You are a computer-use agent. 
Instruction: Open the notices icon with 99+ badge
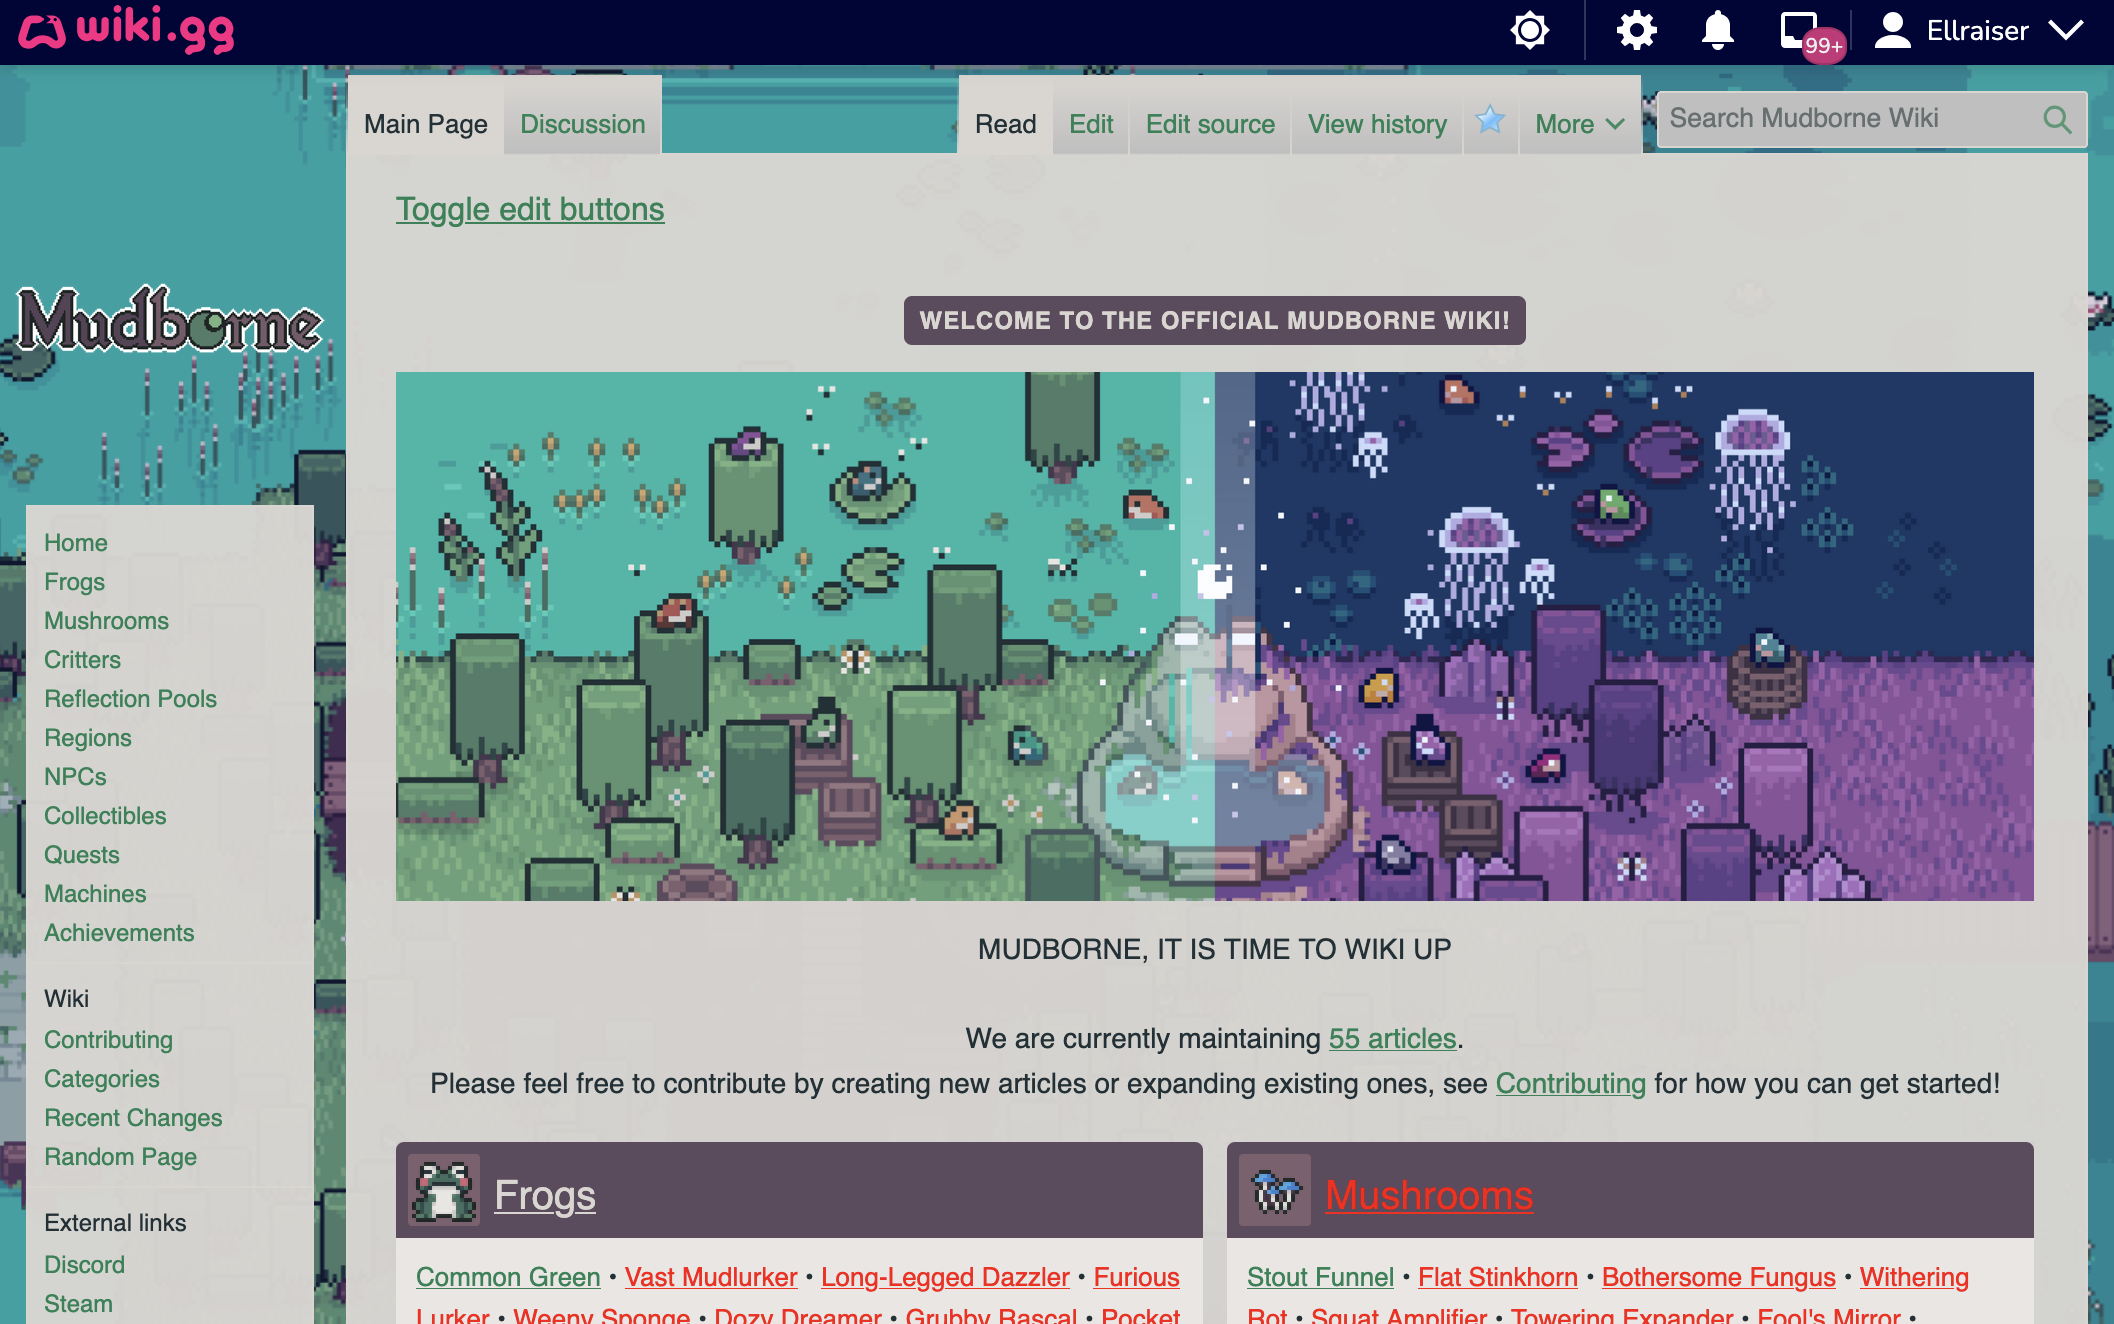(x=1808, y=33)
